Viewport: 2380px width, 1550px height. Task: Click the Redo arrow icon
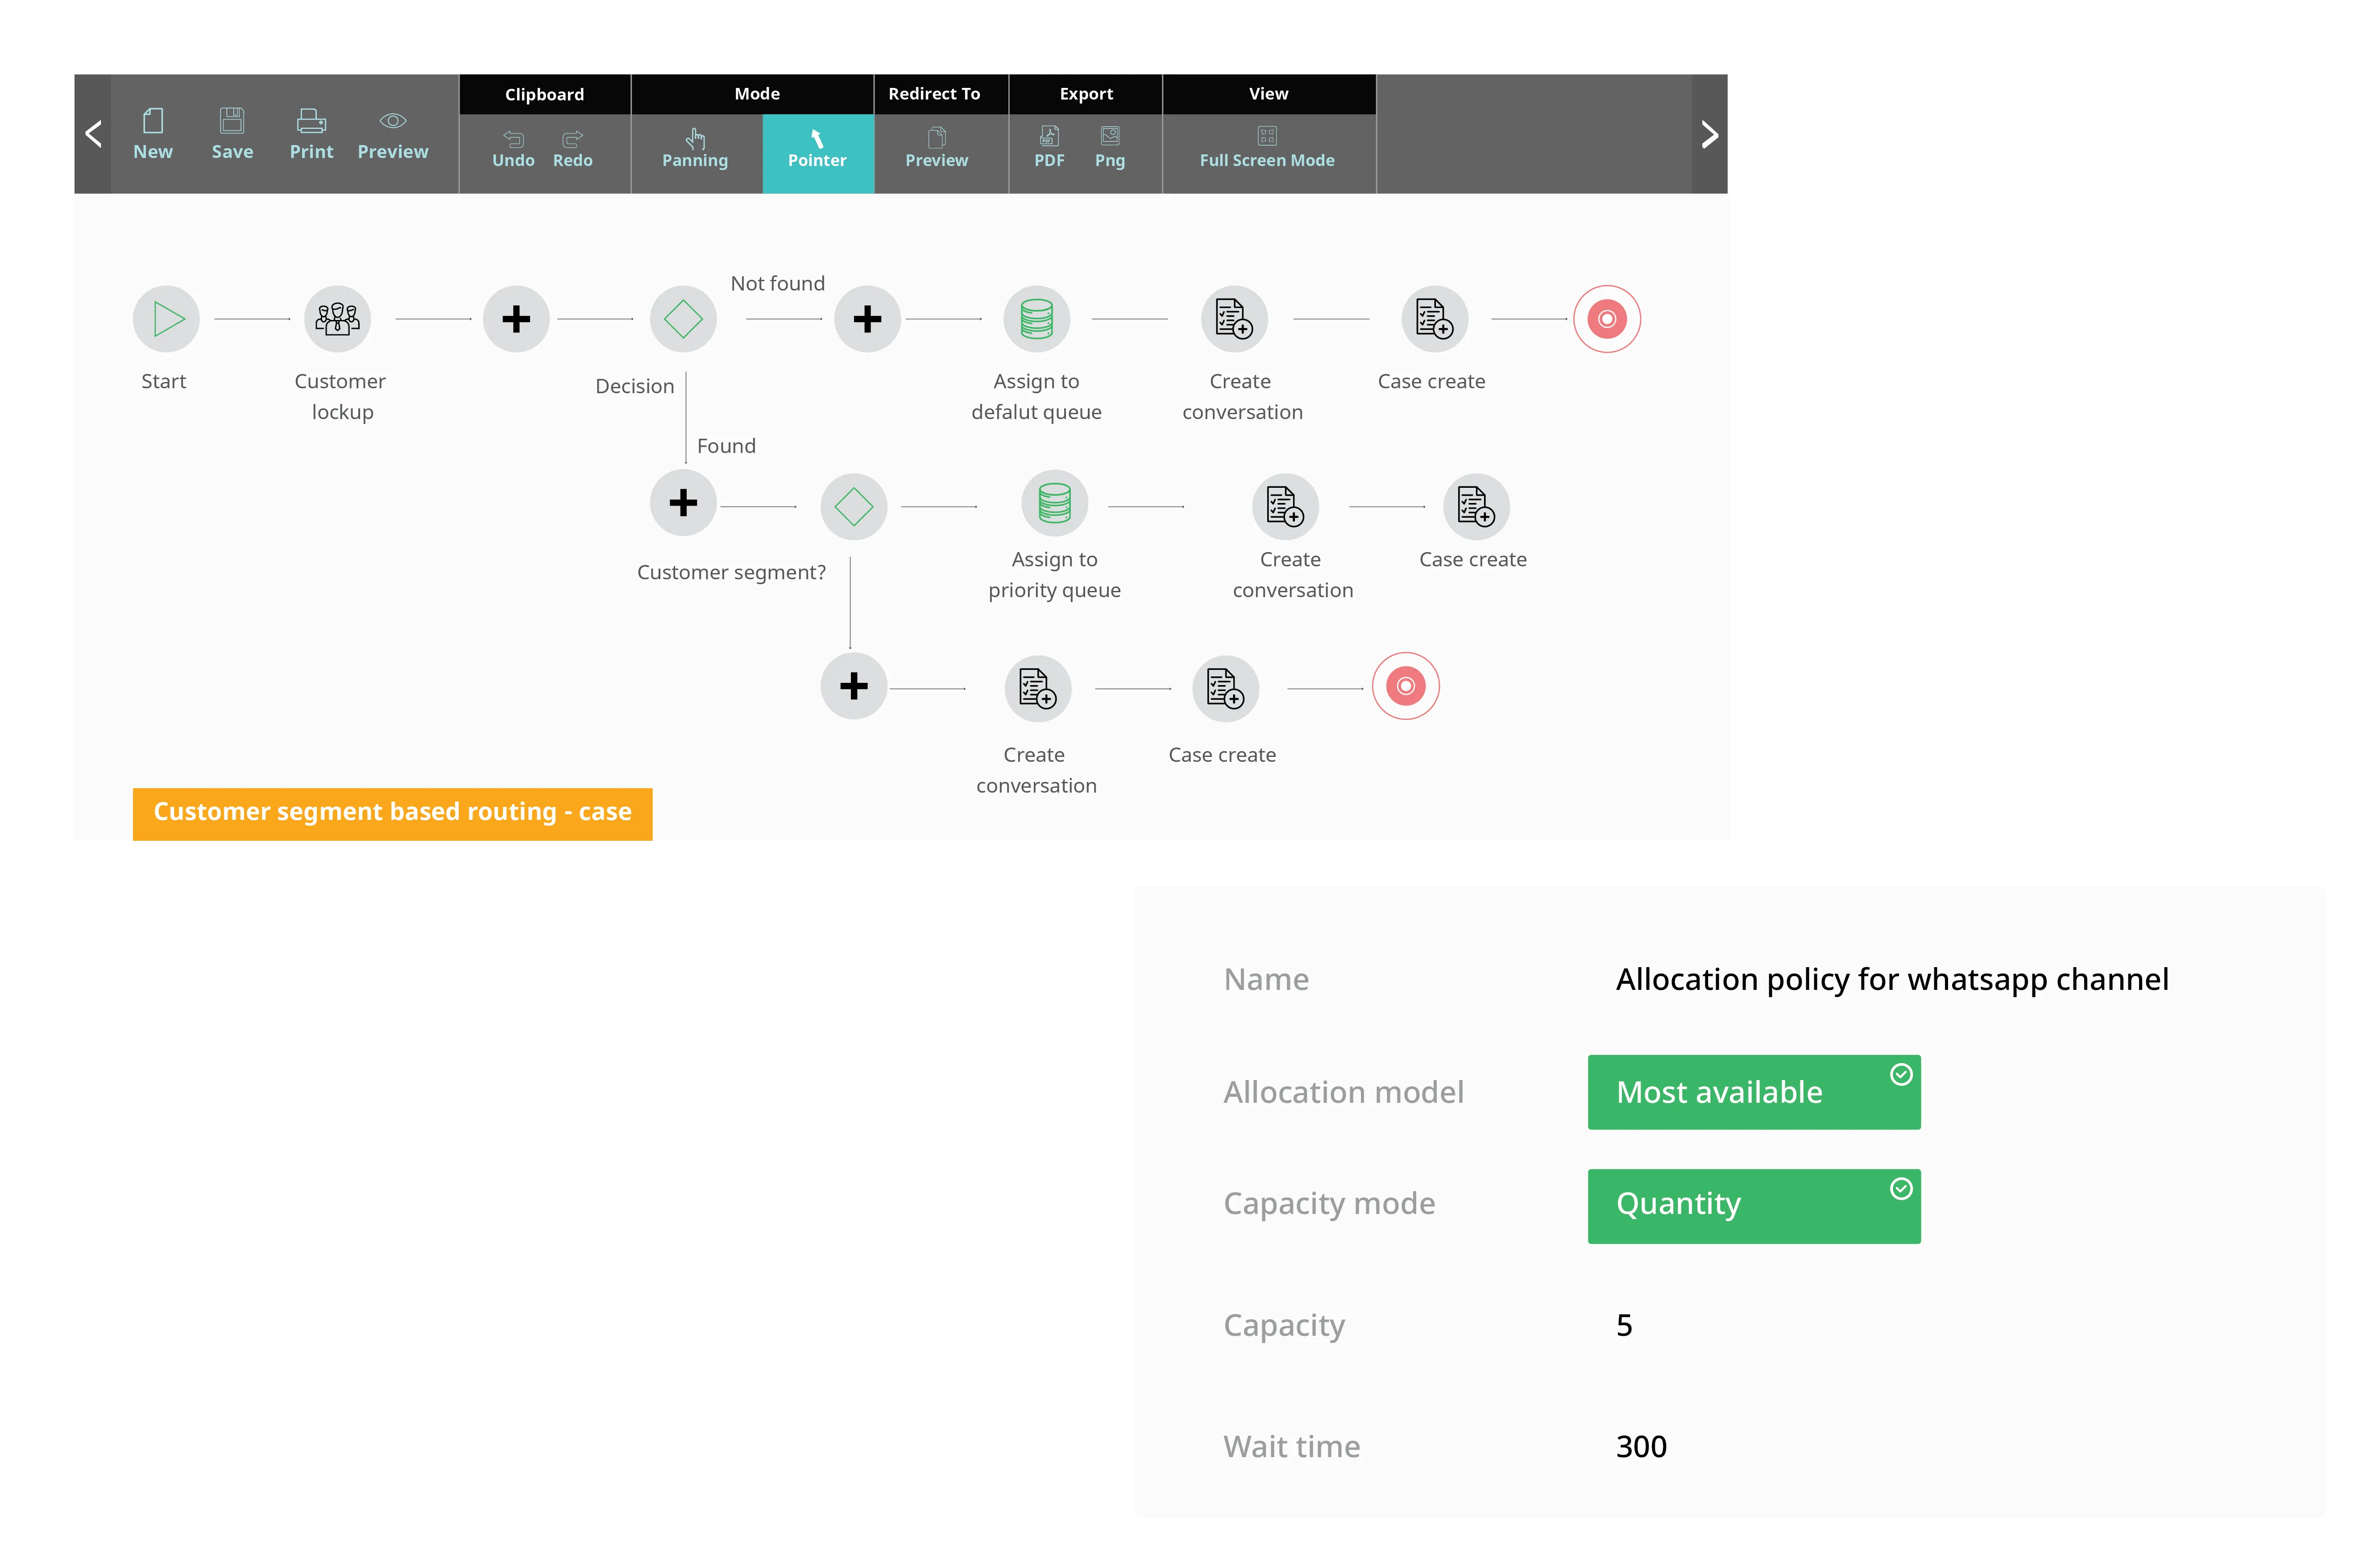tap(572, 139)
